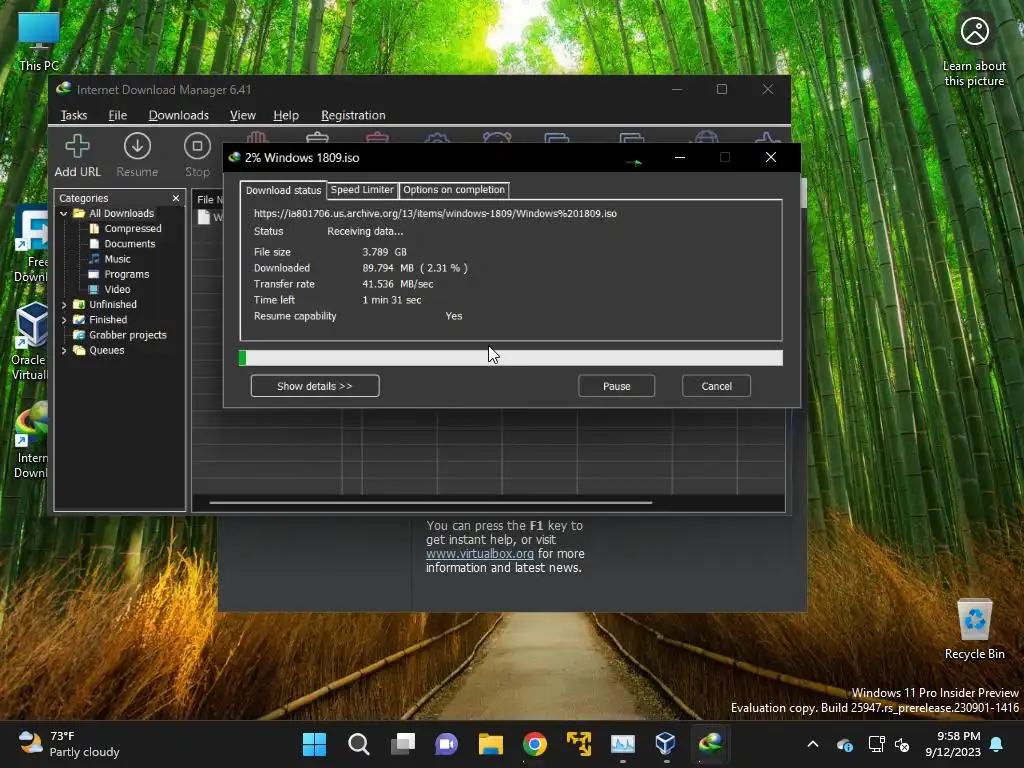Open the clock and date flyout
Image resolution: width=1024 pixels, height=768 pixels.
[953, 744]
